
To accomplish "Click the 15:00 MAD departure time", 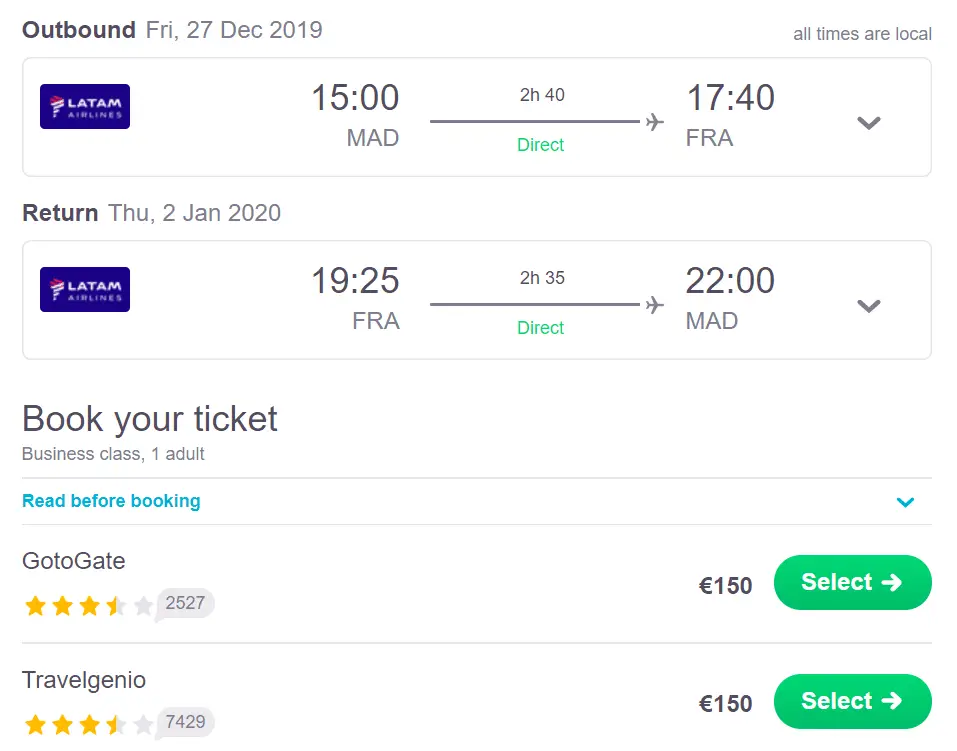I will coord(355,99).
